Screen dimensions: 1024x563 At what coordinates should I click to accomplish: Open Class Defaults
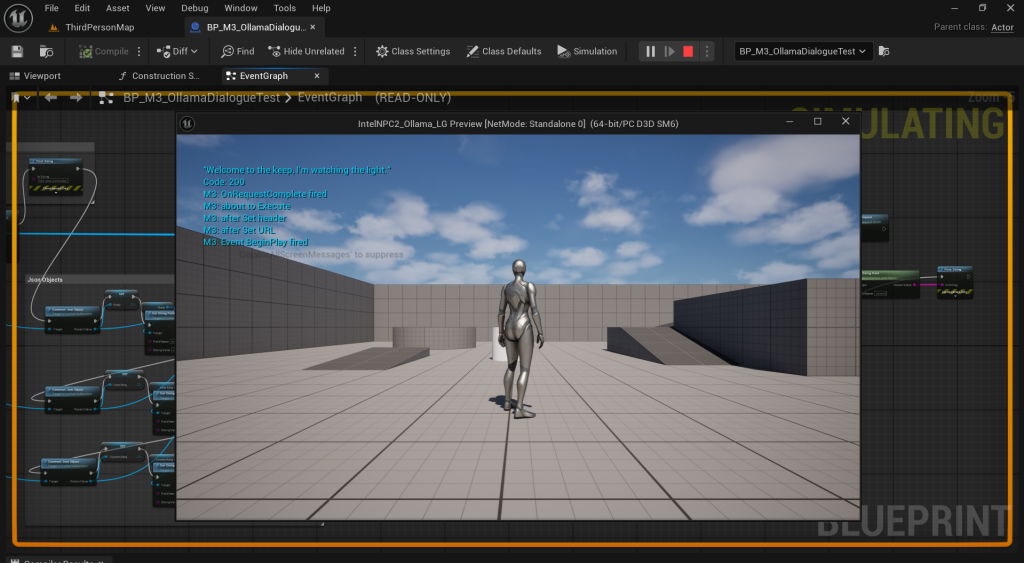[504, 52]
